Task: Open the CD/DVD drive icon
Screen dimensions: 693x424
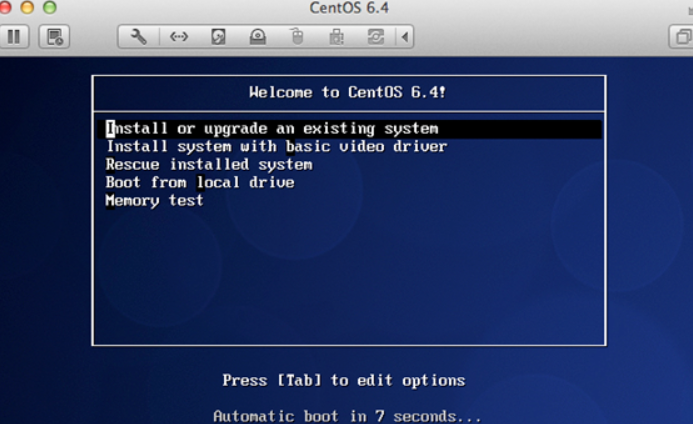Action: coord(258,37)
